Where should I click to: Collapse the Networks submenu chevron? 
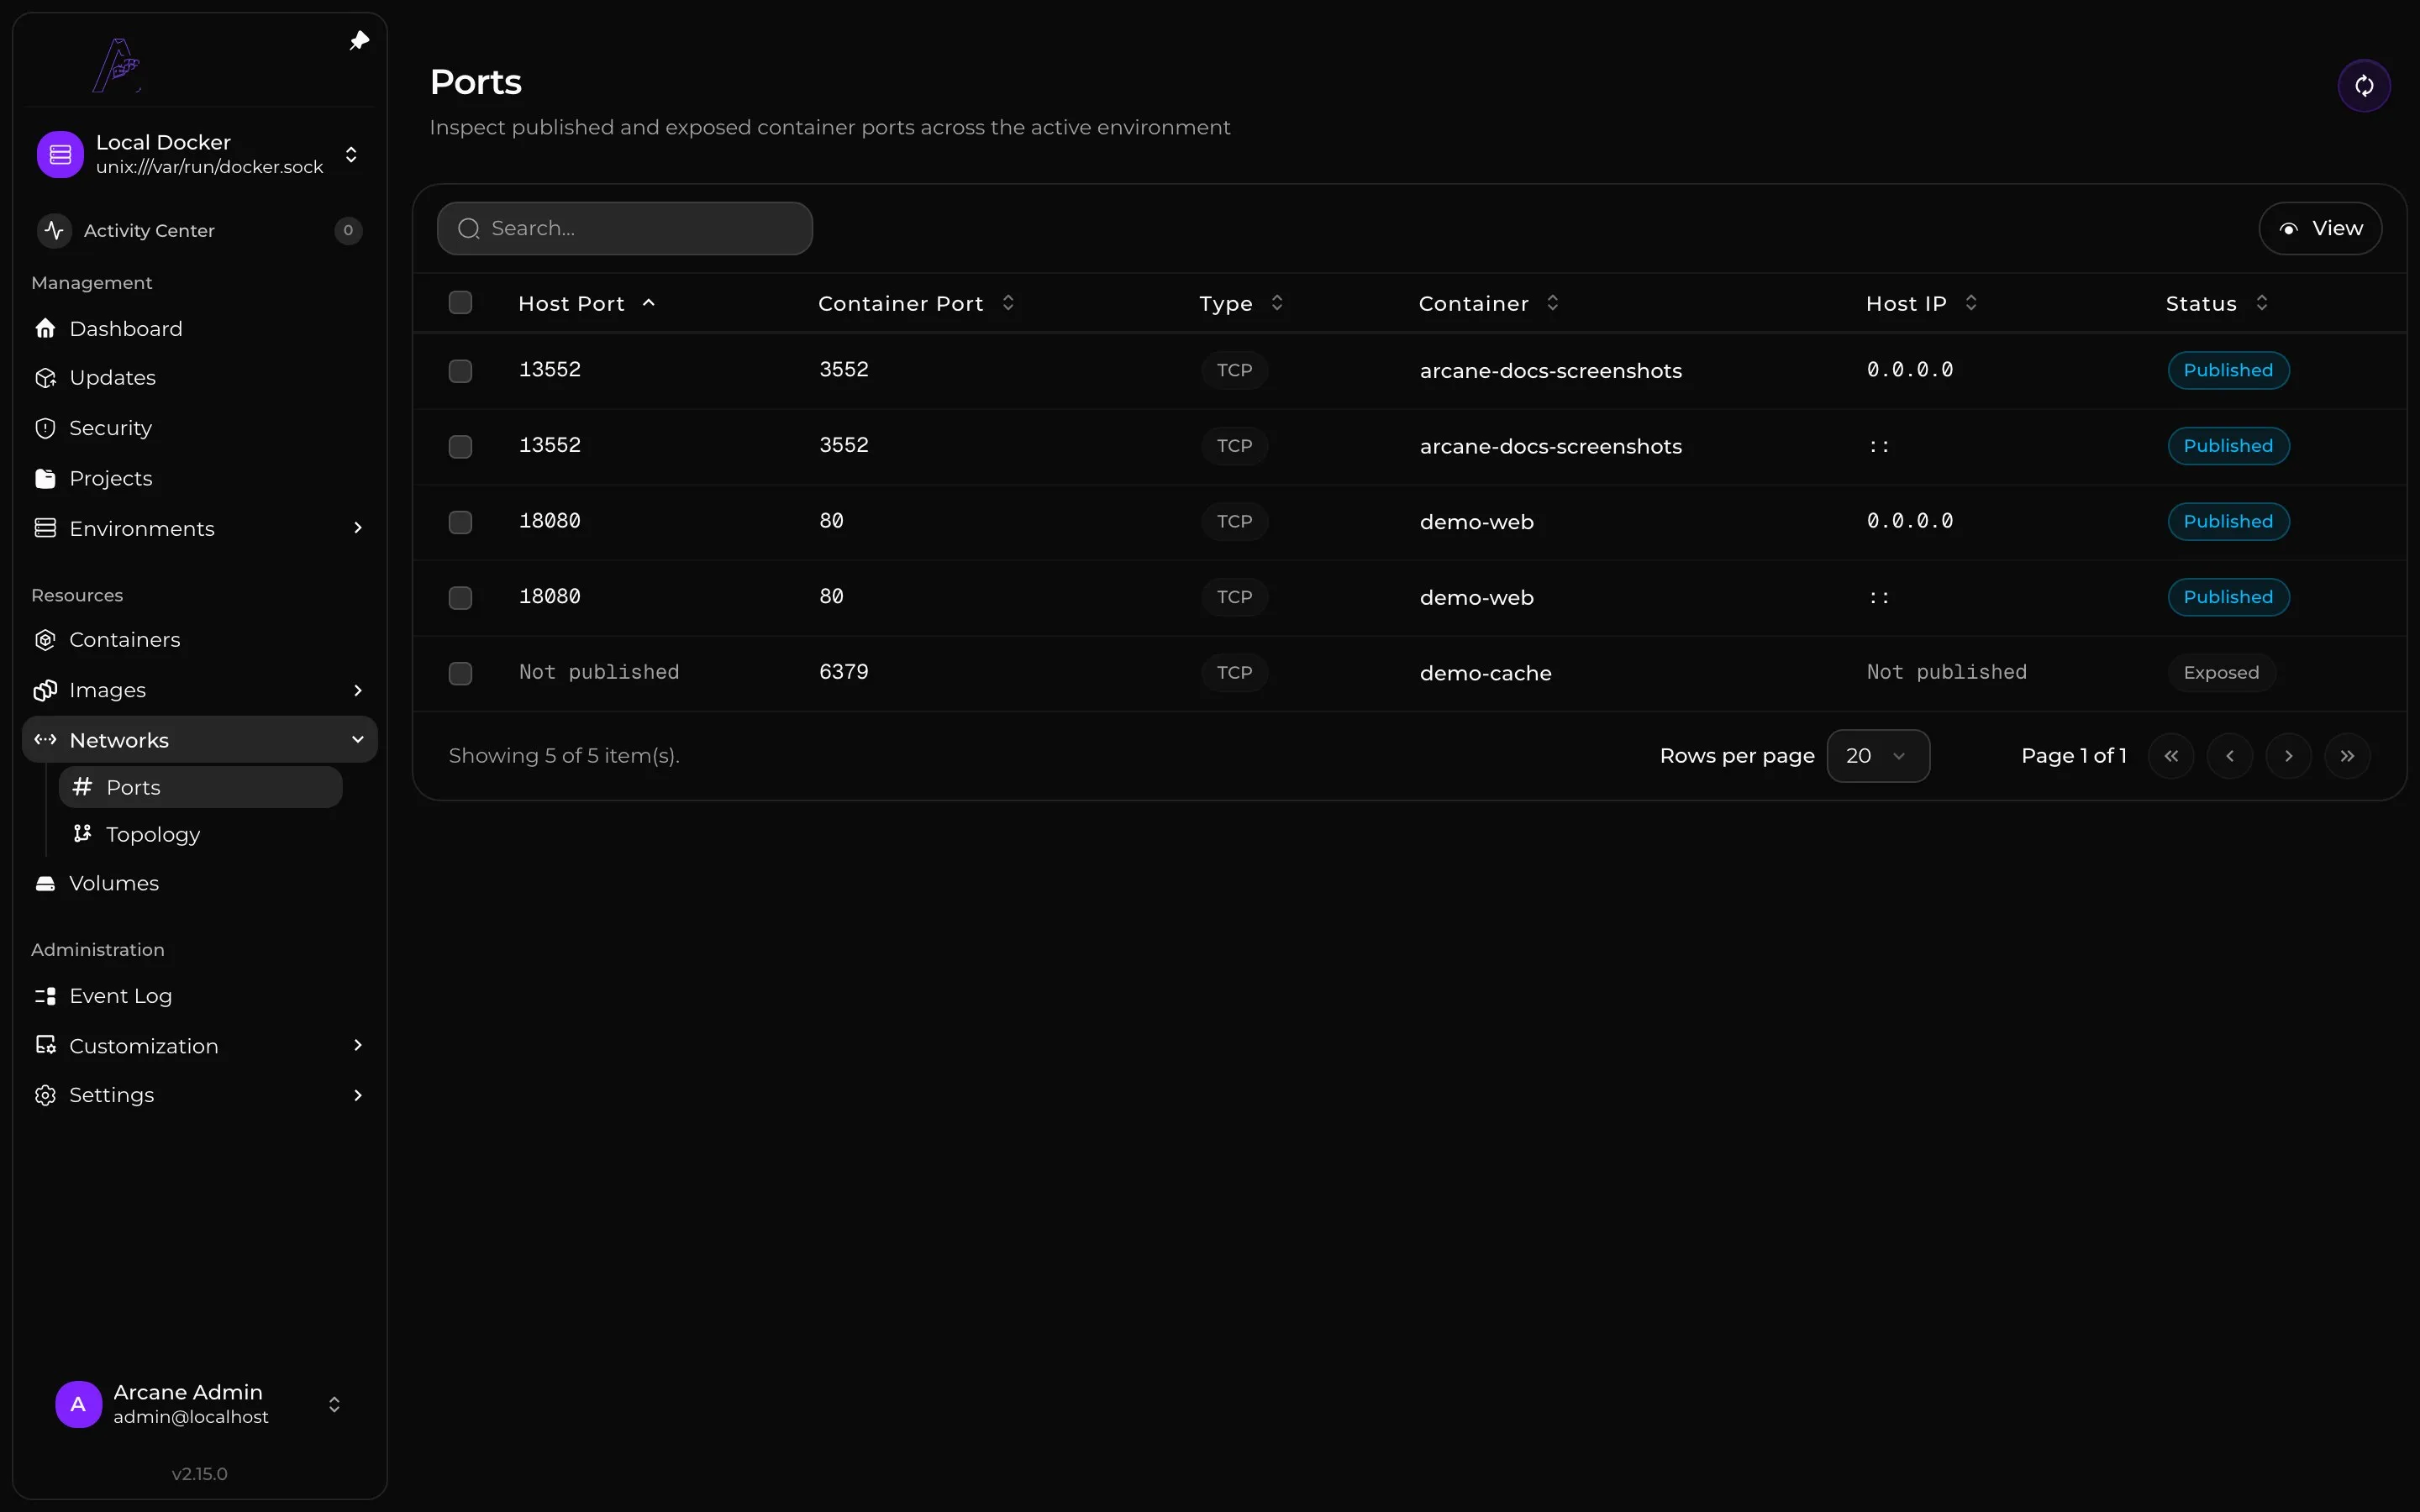(358, 740)
